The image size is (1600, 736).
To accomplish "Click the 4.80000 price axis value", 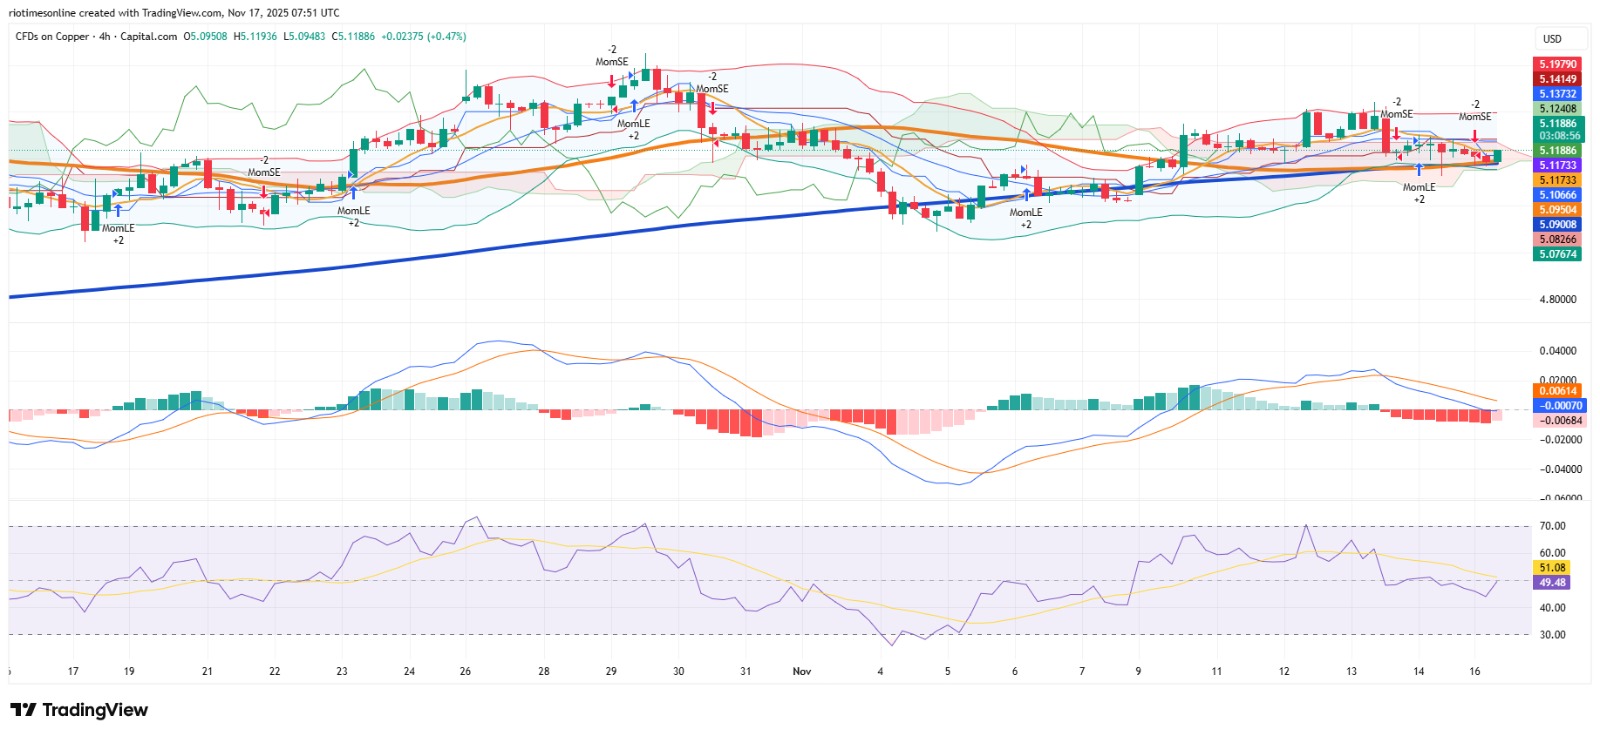I will click(x=1558, y=299).
